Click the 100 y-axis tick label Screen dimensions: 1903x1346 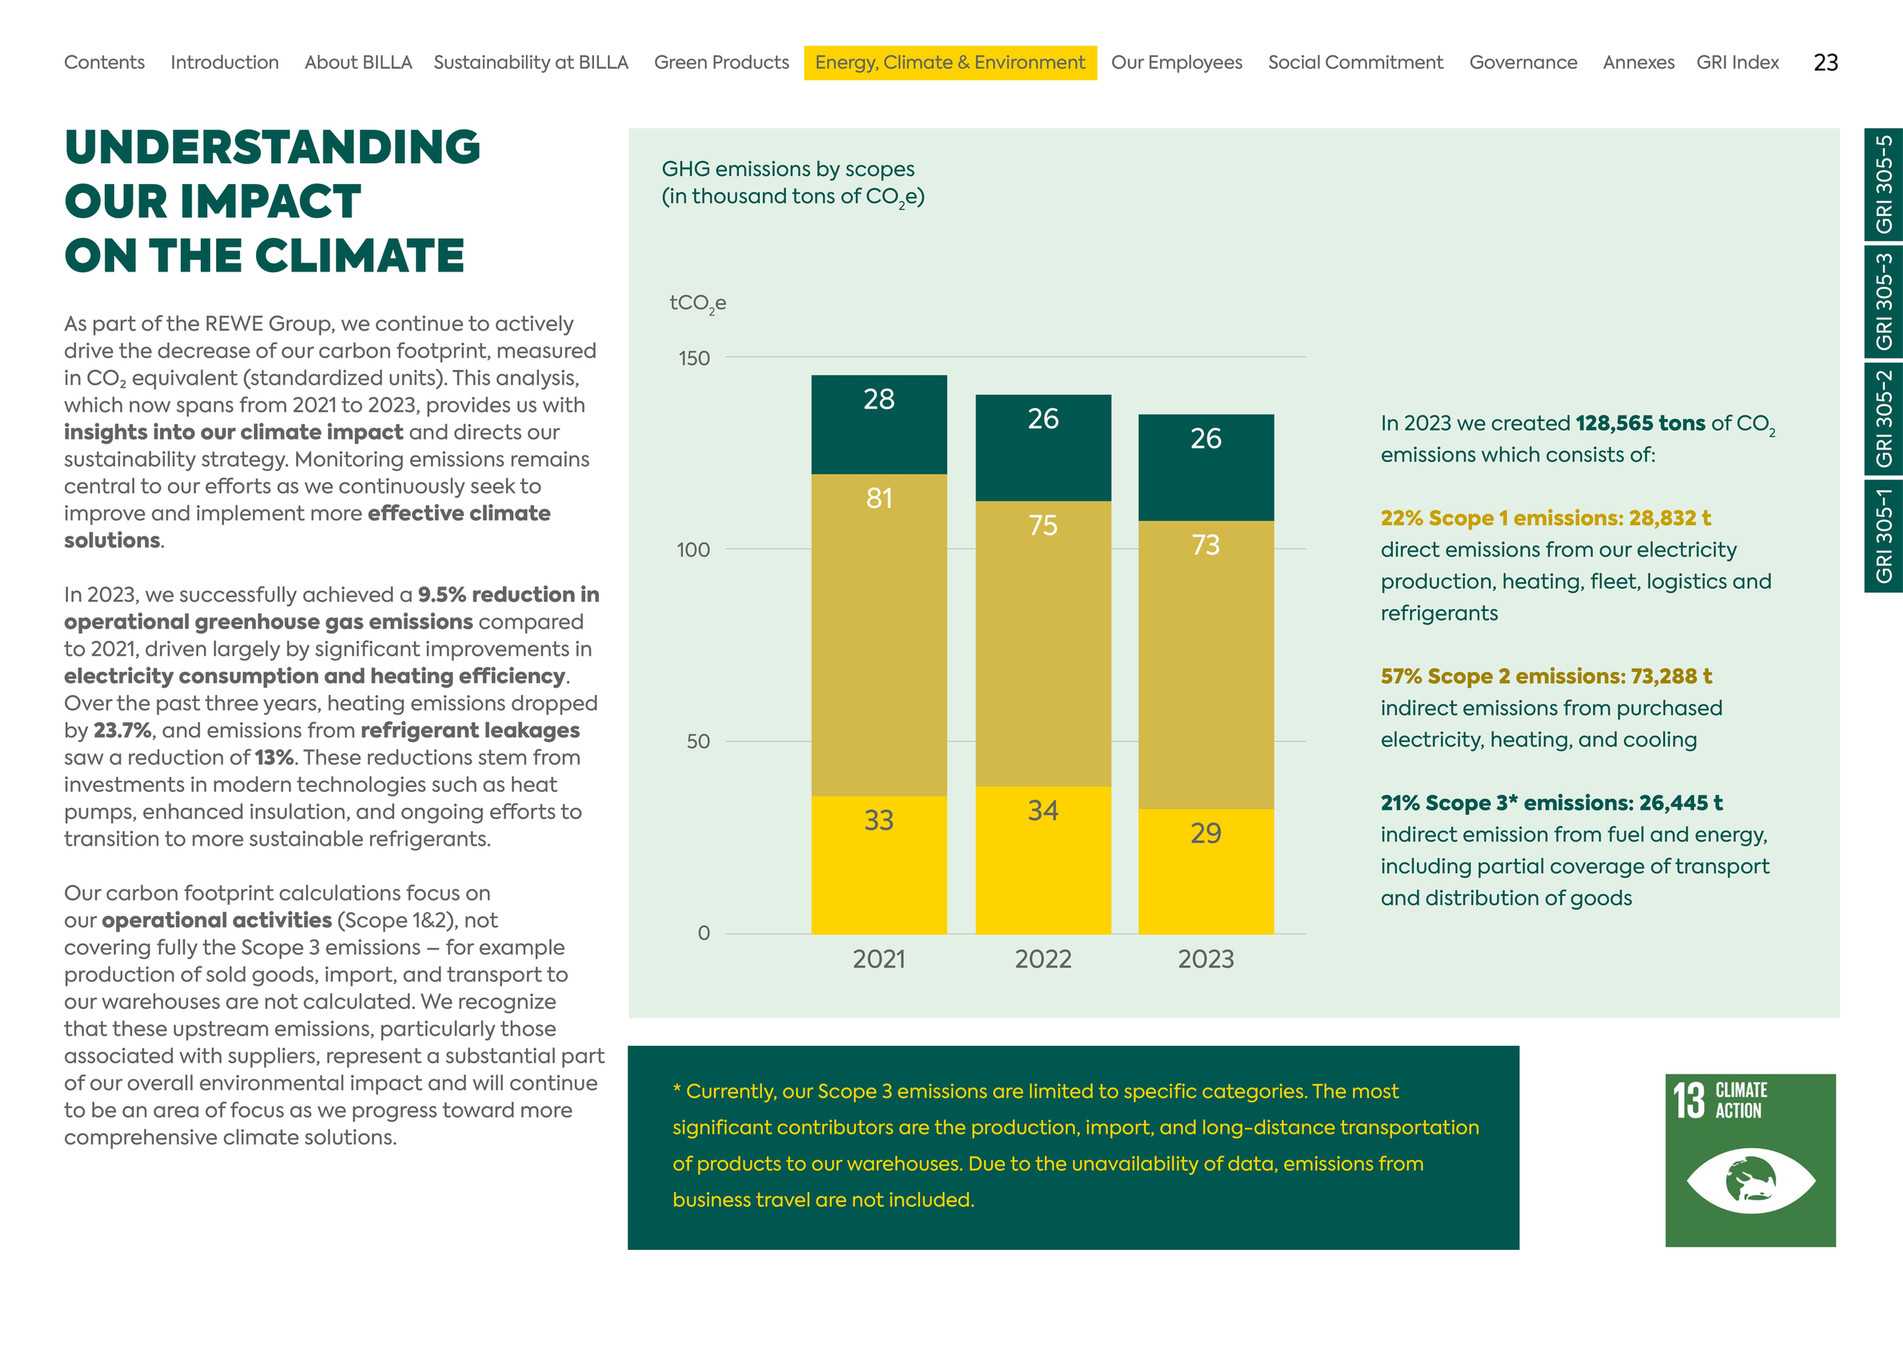tap(694, 550)
